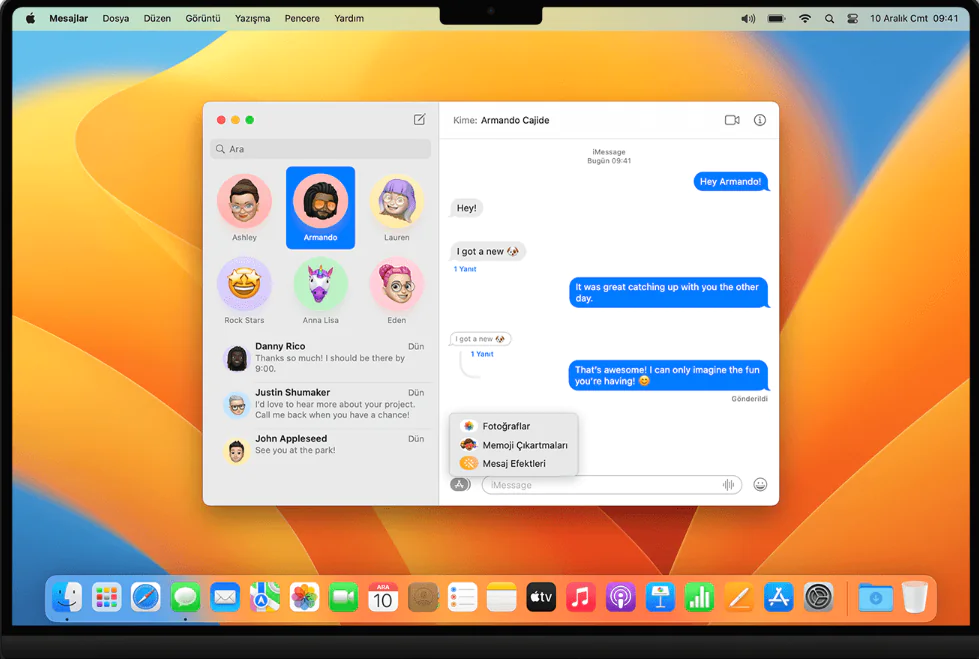The width and height of the screenshot is (979, 659).
Task: Open the Apple menu
Action: click(31, 18)
